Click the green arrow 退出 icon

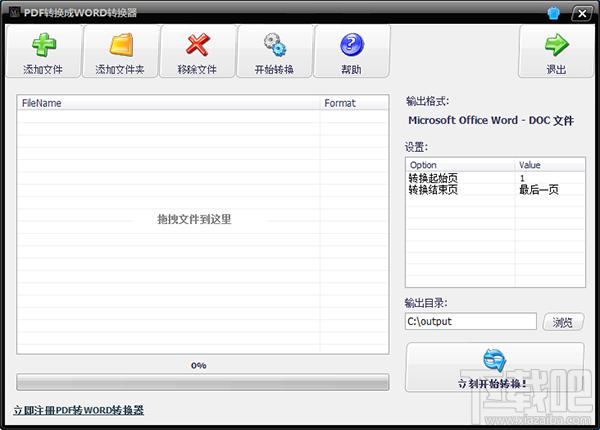[556, 45]
